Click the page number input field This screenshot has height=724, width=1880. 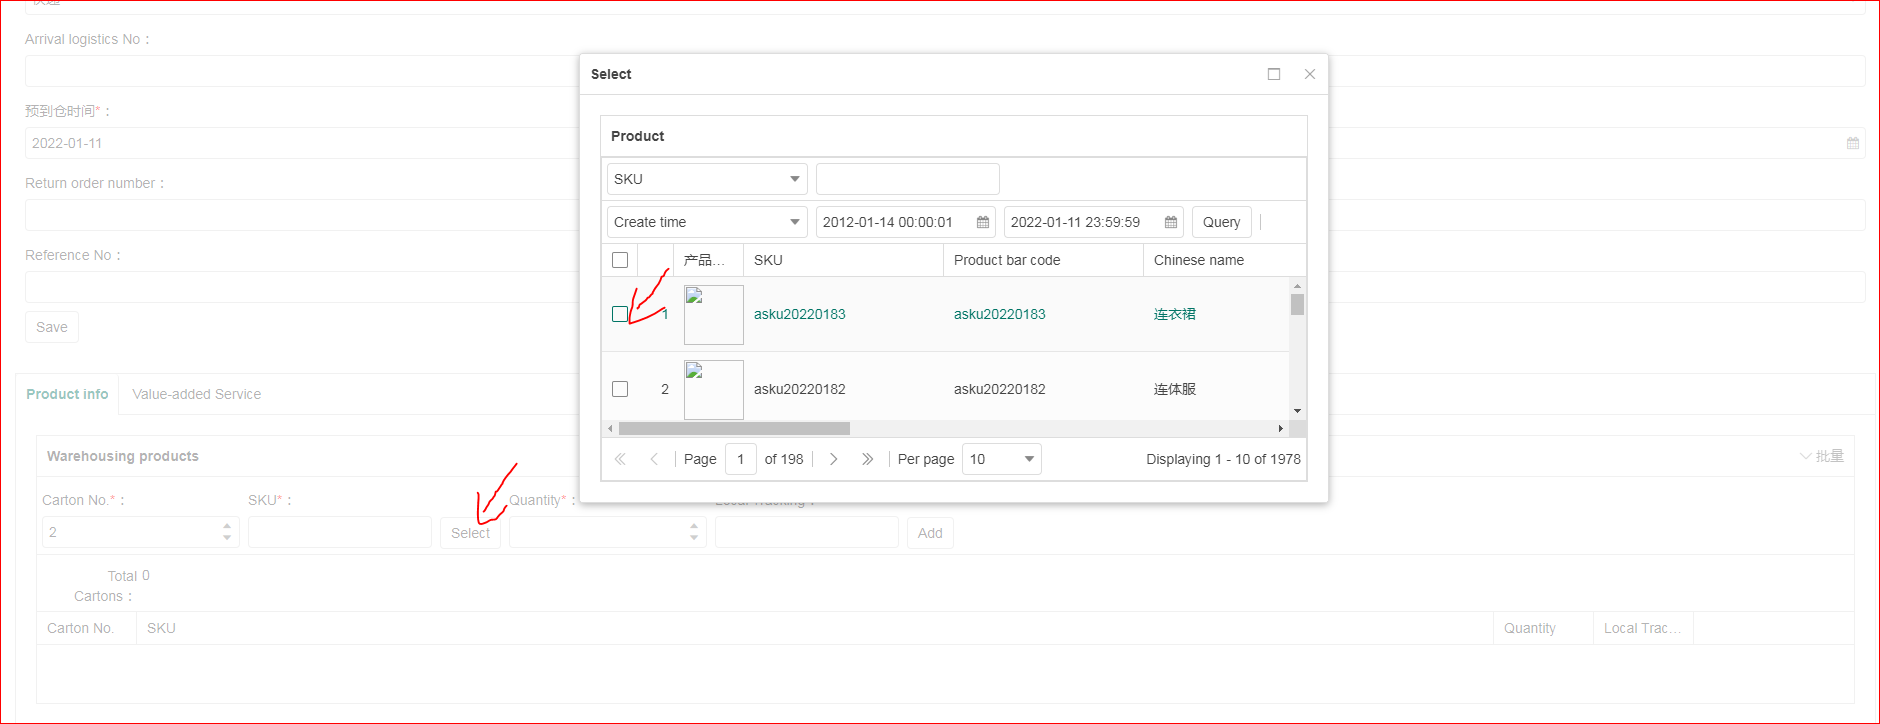[740, 459]
